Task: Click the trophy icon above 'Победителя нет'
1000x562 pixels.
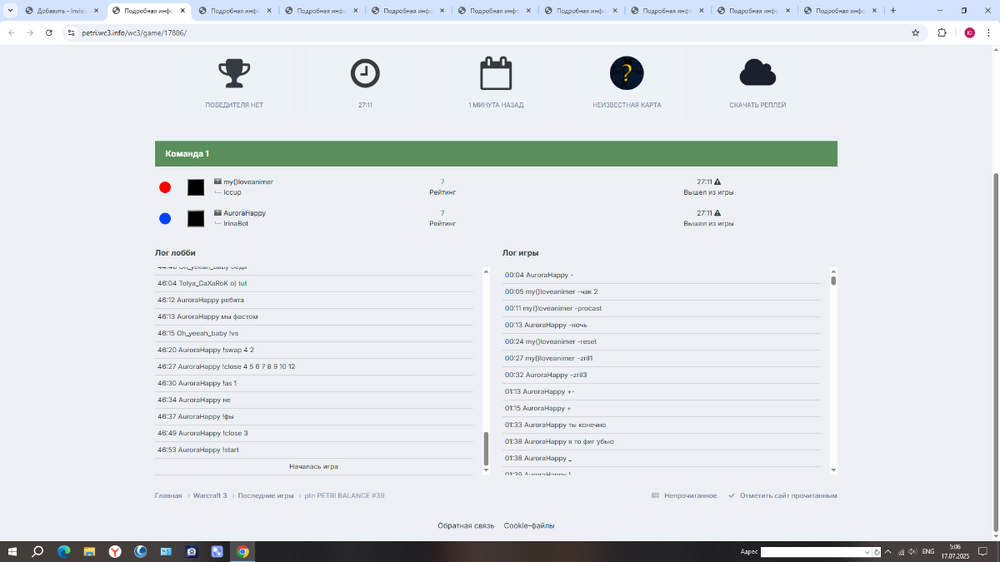Action: click(x=234, y=73)
